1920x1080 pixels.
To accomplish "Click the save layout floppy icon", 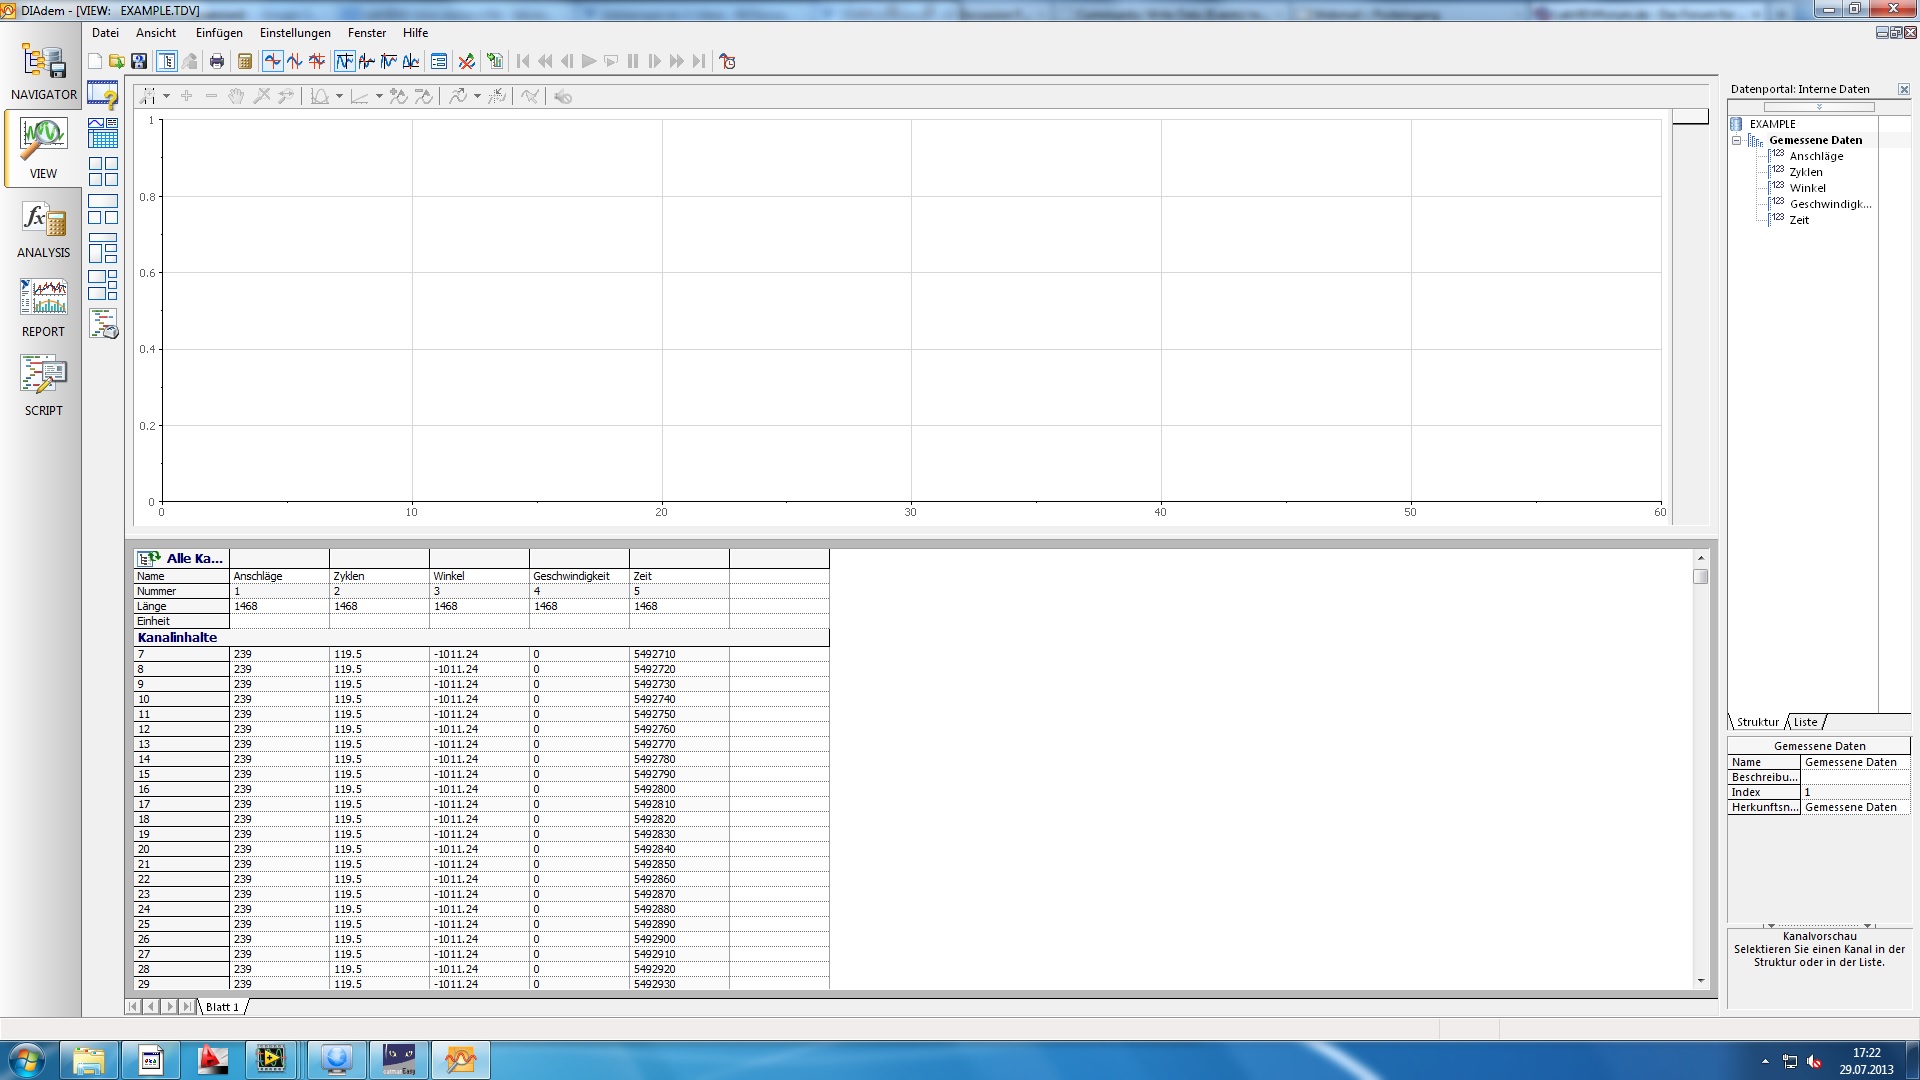I will click(140, 62).
